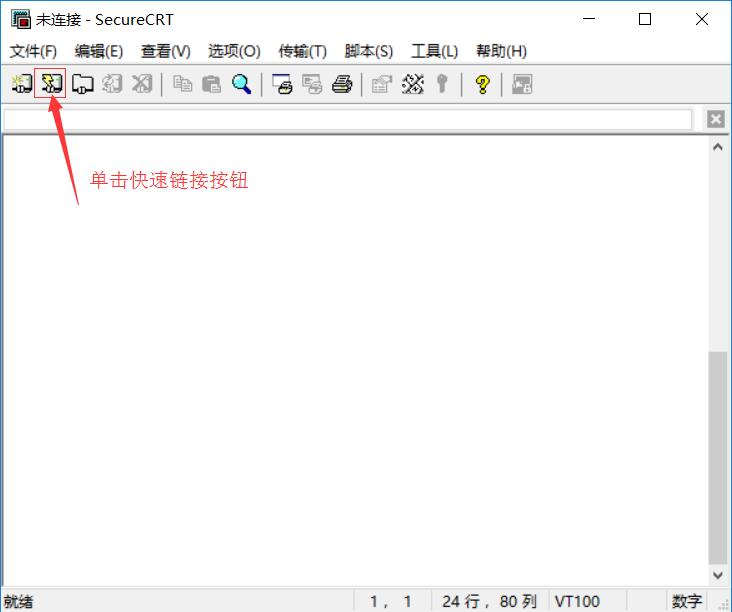Click the Disconnect session toolbar icon
732x612 pixels.
coord(142,84)
